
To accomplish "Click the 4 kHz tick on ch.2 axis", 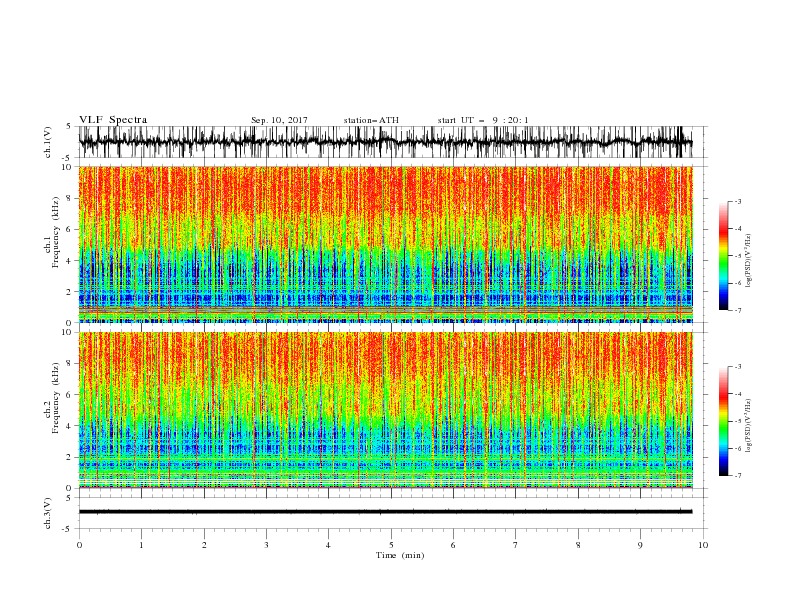I will coord(70,426).
